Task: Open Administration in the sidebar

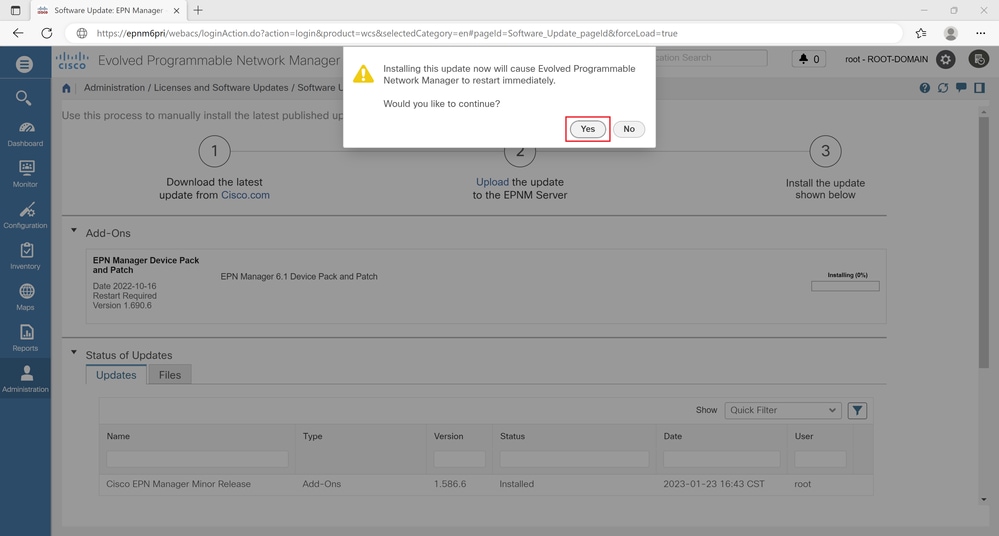Action: [x=25, y=379]
